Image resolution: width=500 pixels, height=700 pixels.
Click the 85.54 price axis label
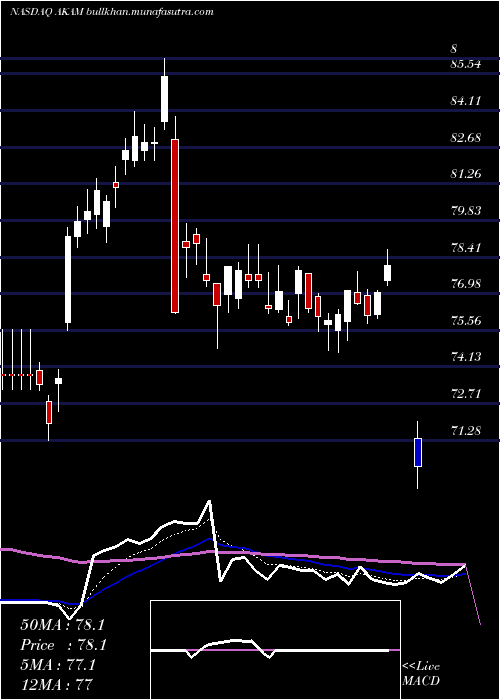pyautogui.click(x=466, y=64)
